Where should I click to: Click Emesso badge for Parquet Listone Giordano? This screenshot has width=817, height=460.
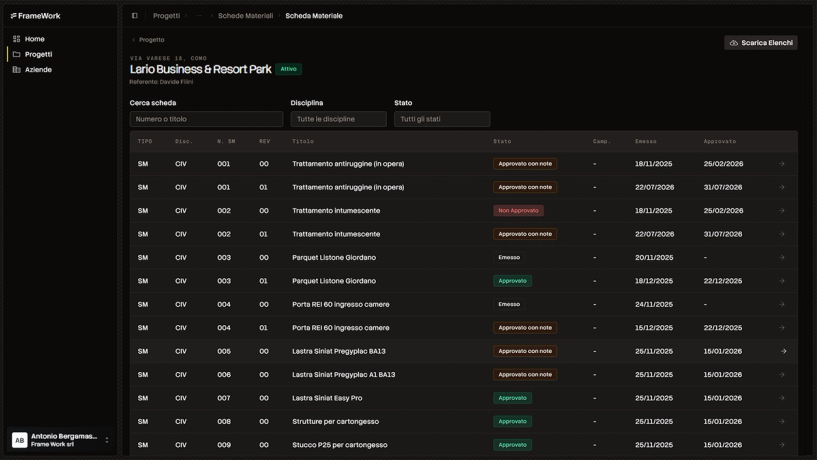(509, 257)
